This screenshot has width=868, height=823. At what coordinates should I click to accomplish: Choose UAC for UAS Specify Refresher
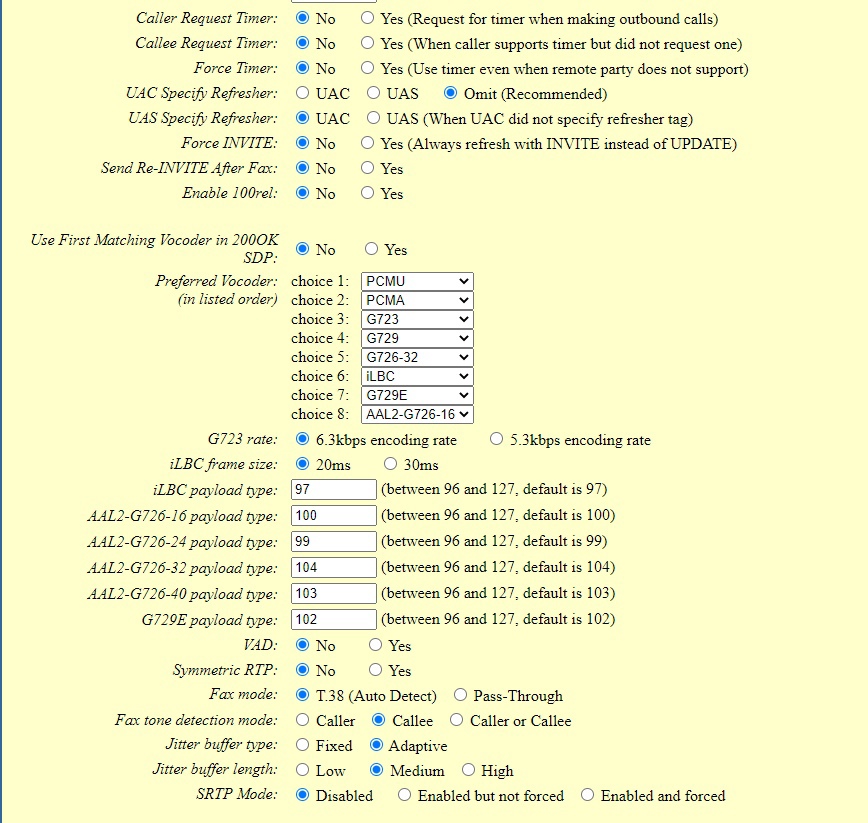302,117
